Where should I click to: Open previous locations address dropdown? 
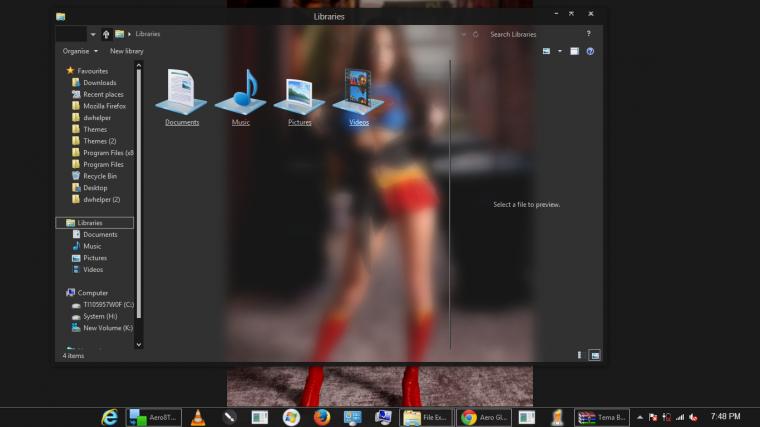(x=463, y=34)
